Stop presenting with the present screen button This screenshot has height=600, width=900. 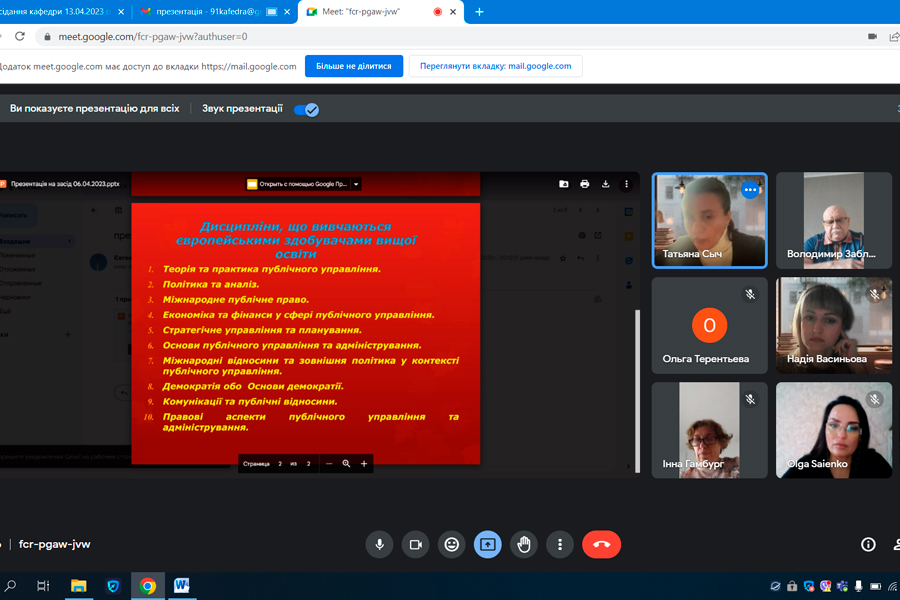coord(488,544)
